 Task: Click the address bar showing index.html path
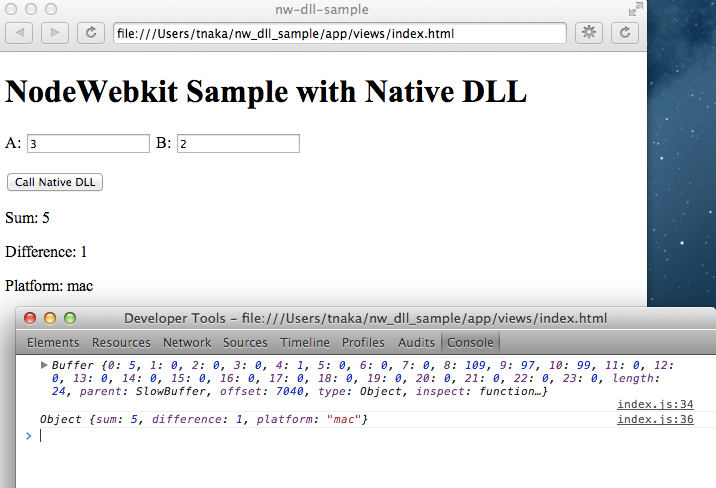click(x=340, y=33)
